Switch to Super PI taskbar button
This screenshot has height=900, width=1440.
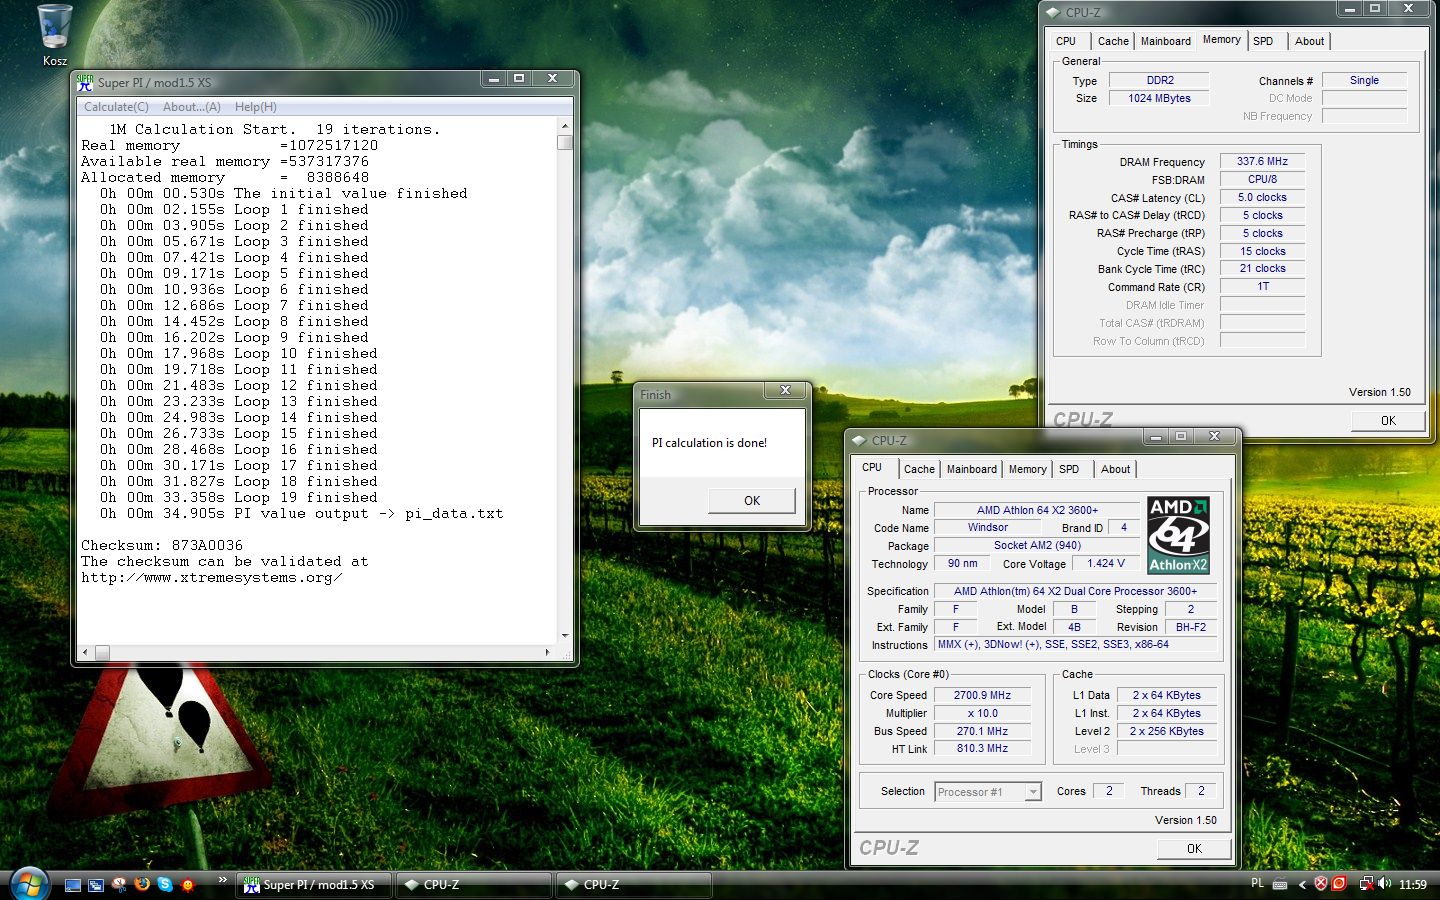tap(315, 885)
